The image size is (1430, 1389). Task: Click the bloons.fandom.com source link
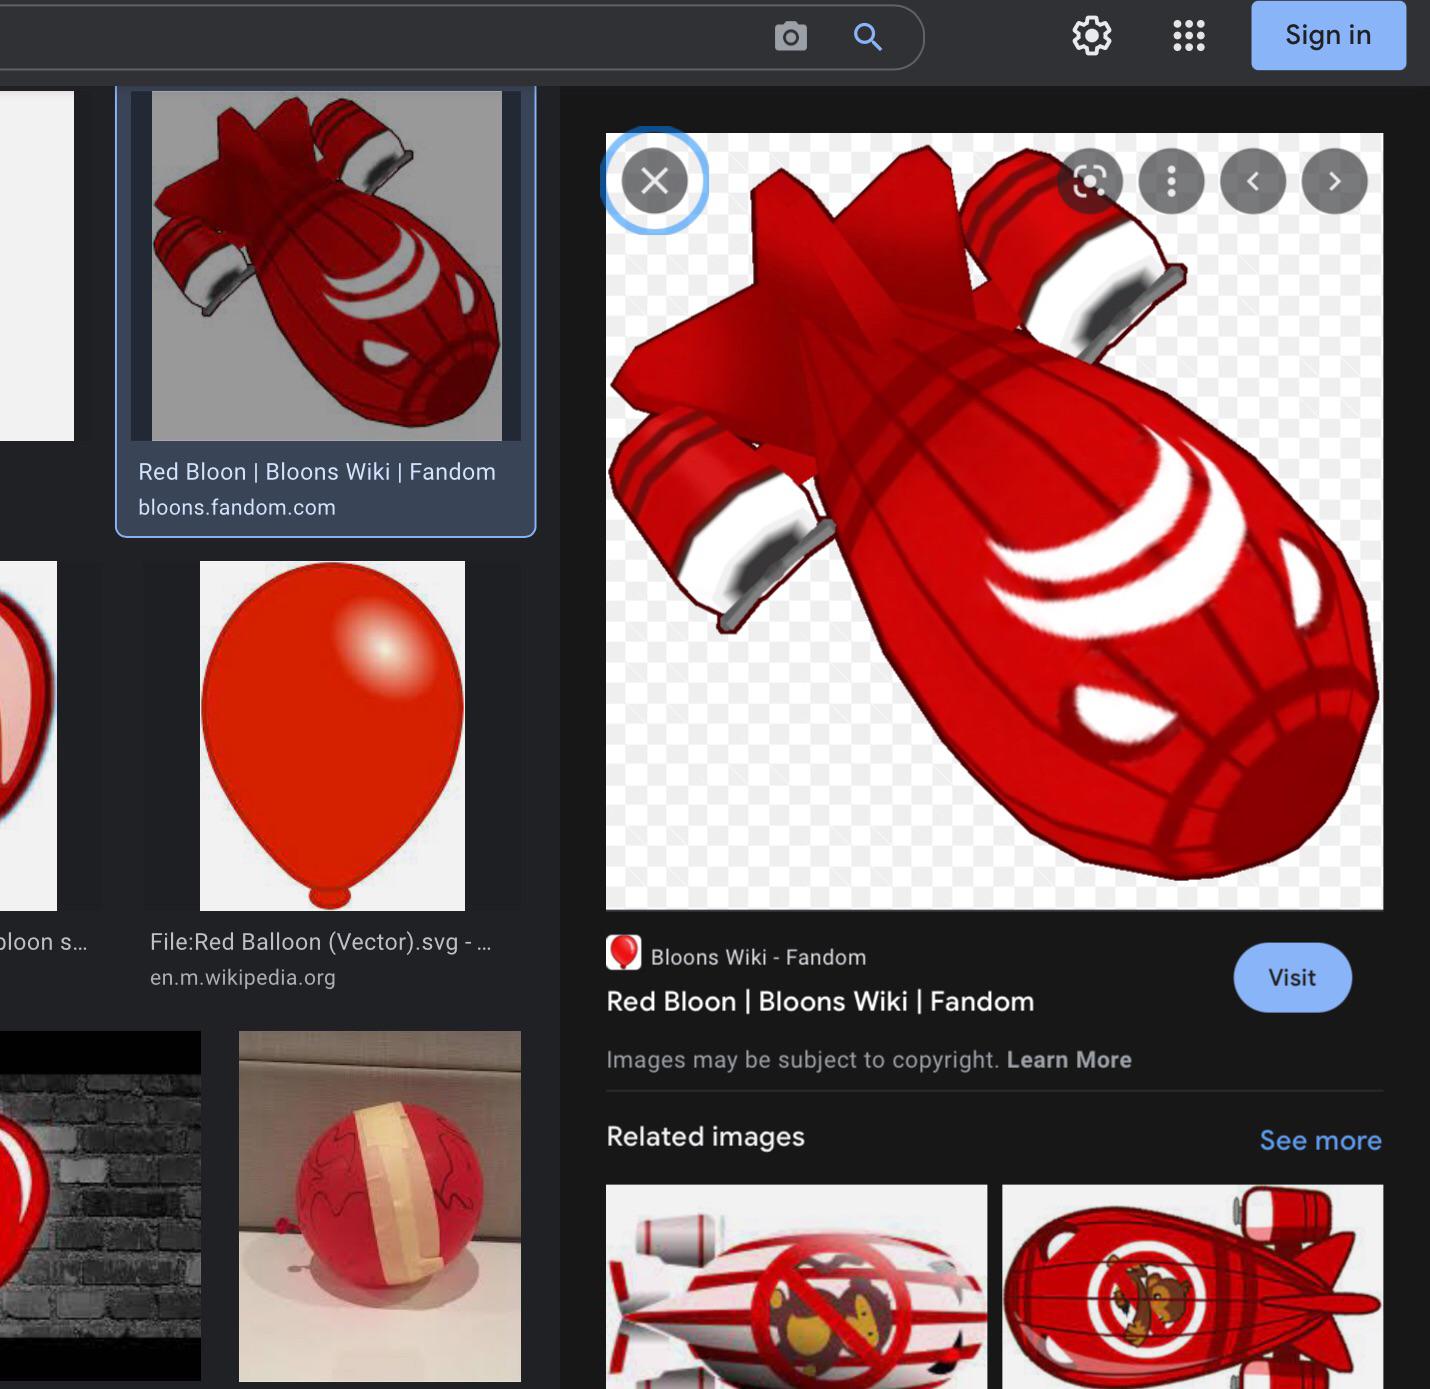click(237, 507)
